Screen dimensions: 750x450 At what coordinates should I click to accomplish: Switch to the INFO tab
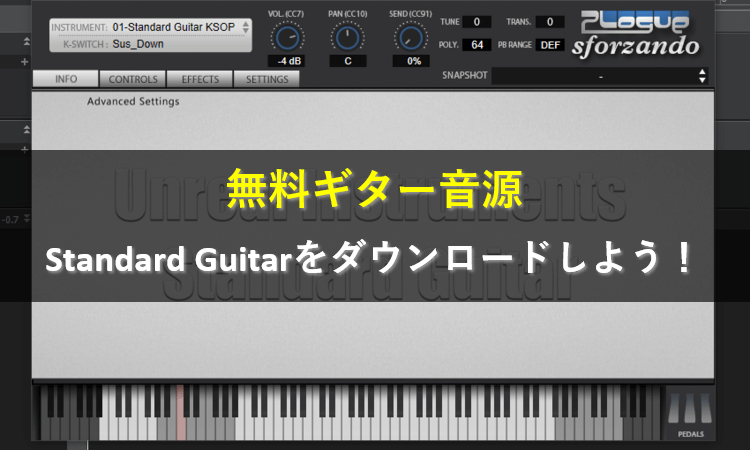(66, 79)
